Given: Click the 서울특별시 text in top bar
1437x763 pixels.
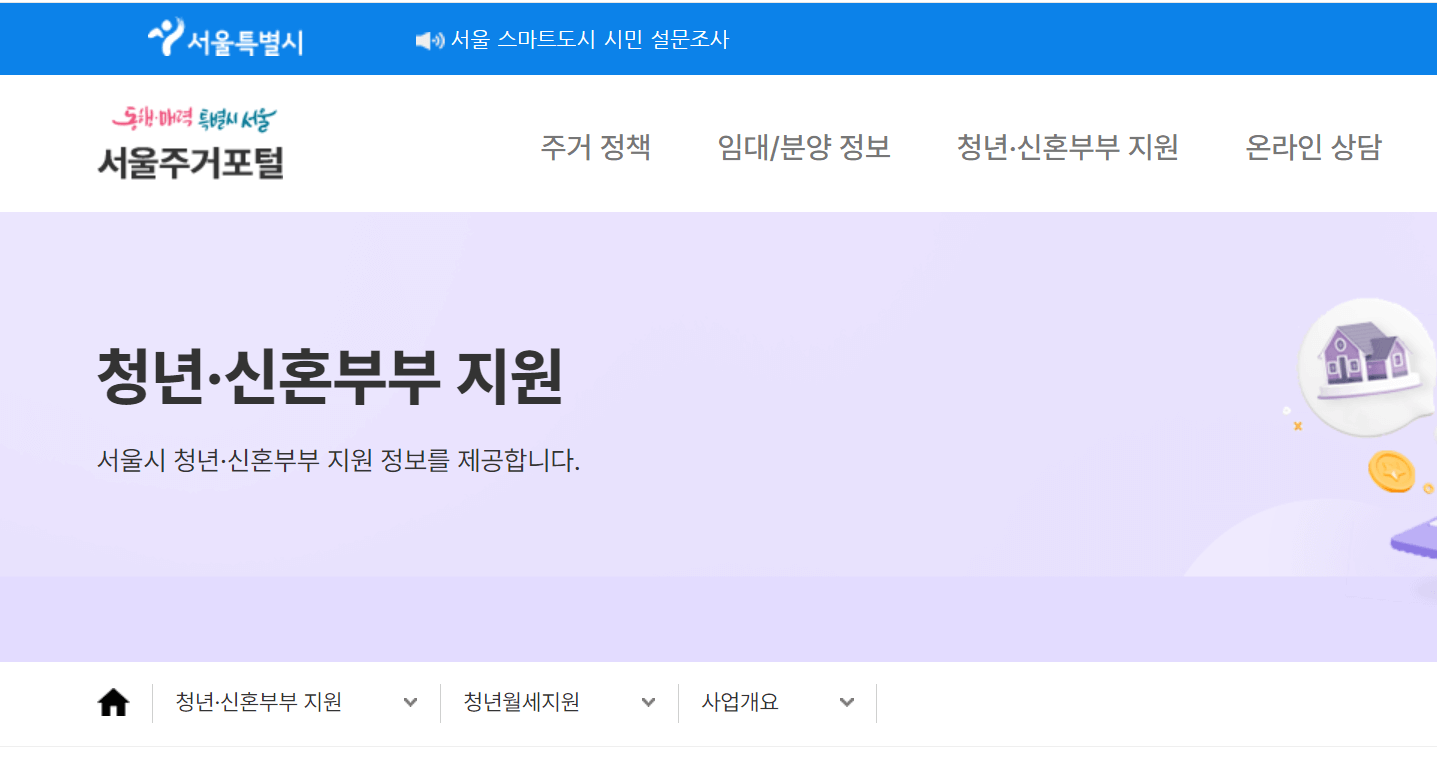Looking at the screenshot, I should point(245,42).
